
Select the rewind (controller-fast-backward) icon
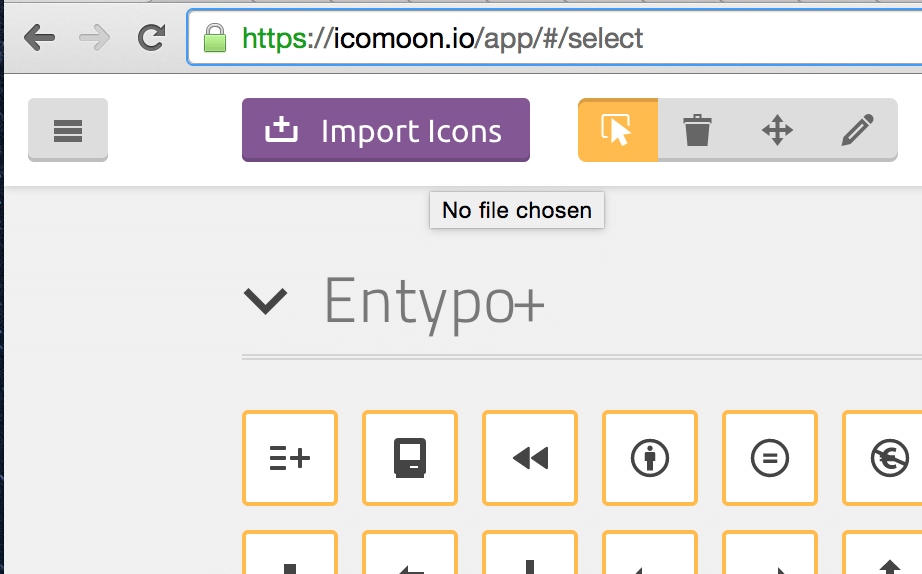click(530, 458)
